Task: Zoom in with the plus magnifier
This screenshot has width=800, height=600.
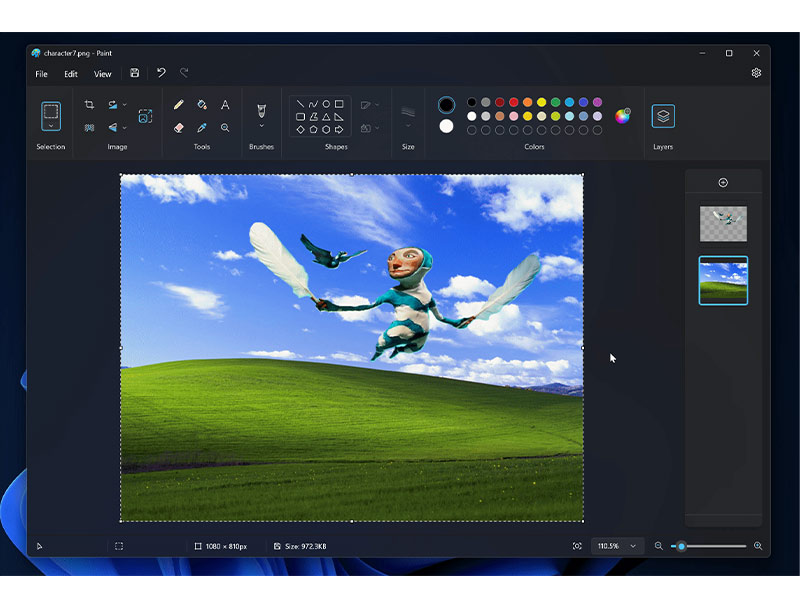Action: tap(758, 546)
